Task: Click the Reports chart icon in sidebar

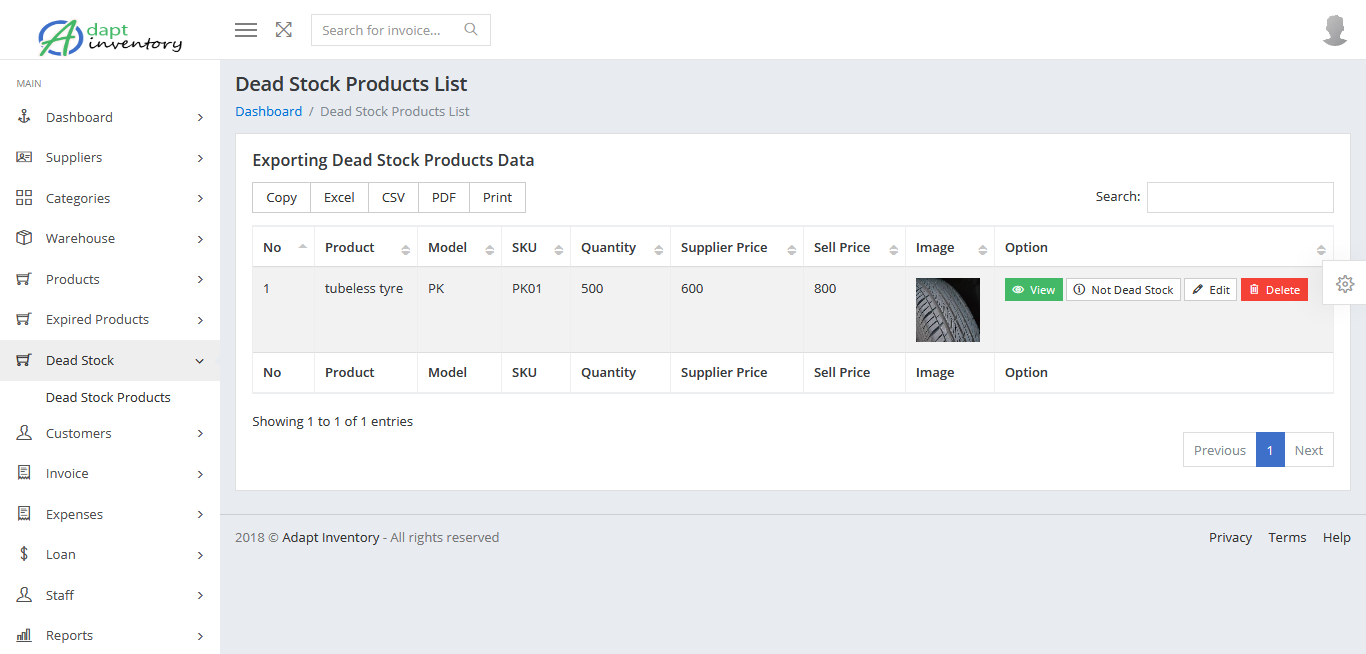Action: tap(23, 635)
